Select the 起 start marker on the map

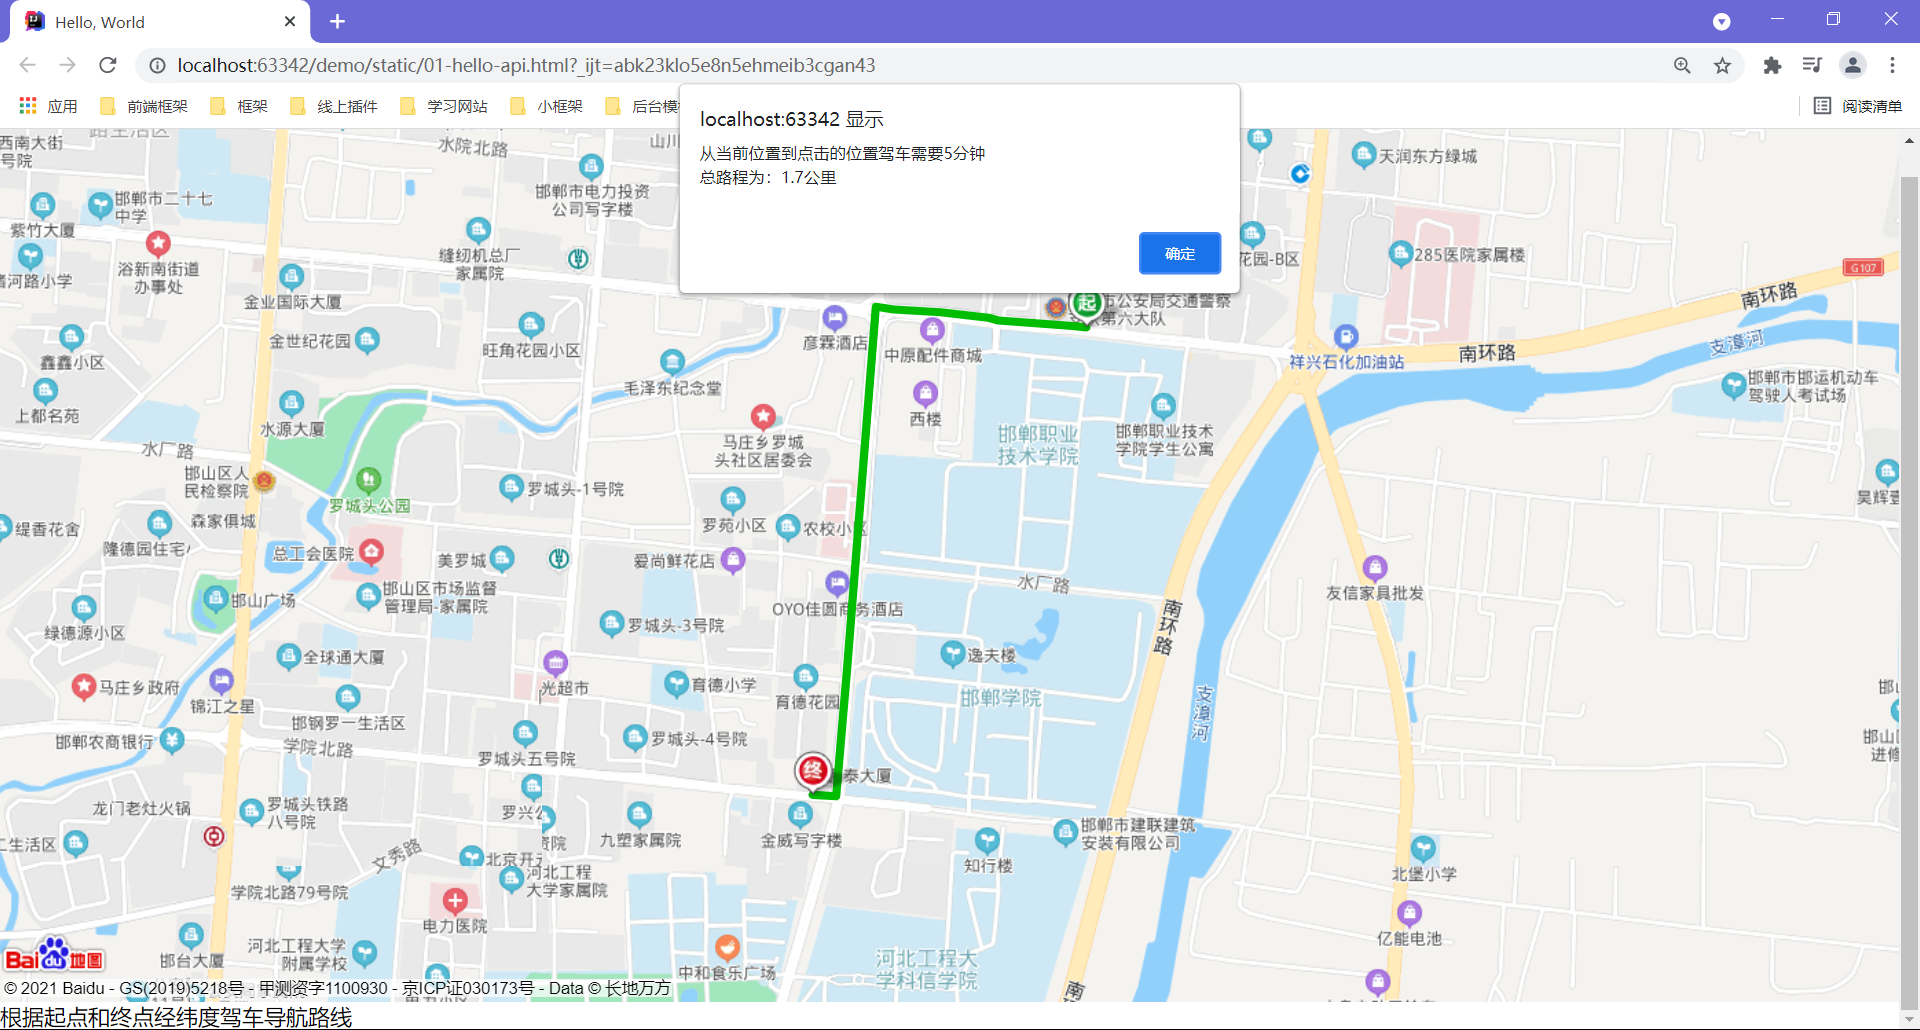(x=1086, y=302)
